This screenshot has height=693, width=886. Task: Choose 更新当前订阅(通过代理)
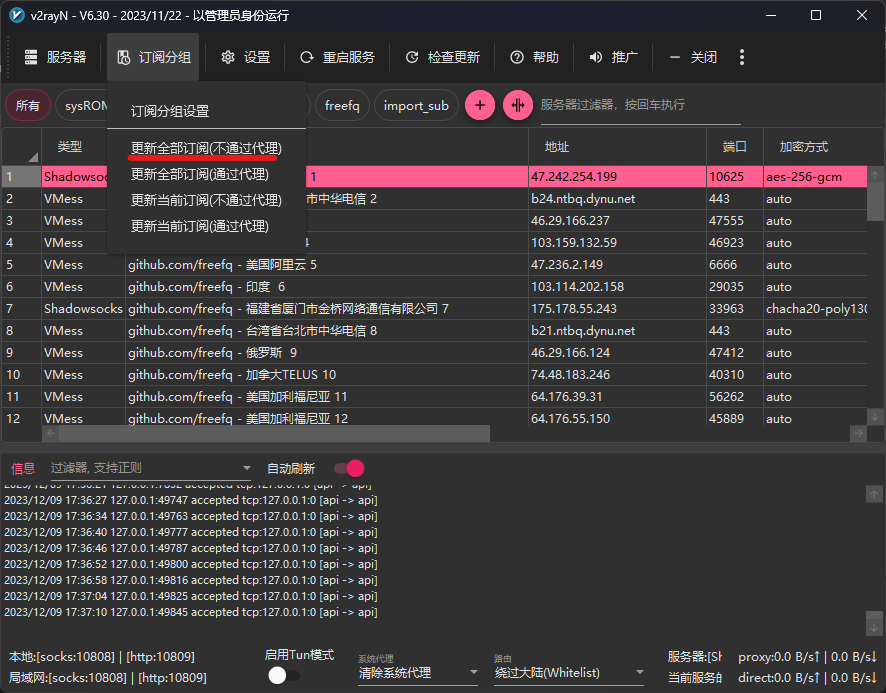[199, 226]
